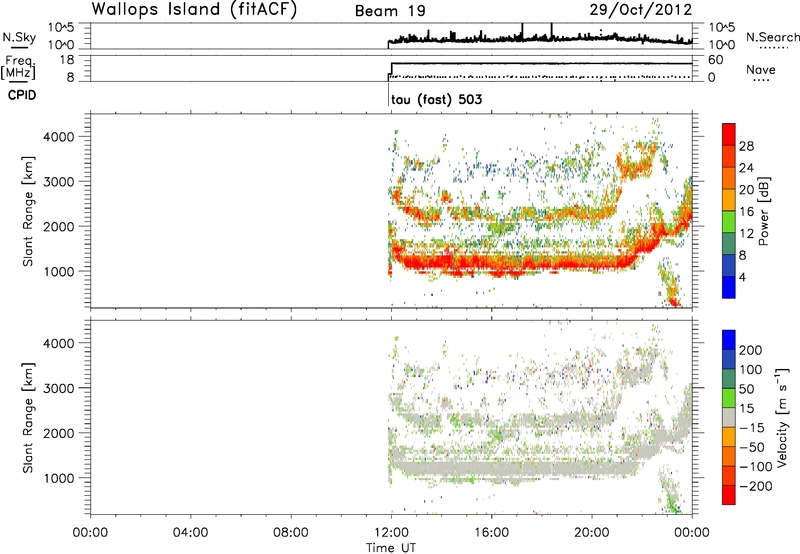Click the 'Time UT' axis label

click(391, 548)
